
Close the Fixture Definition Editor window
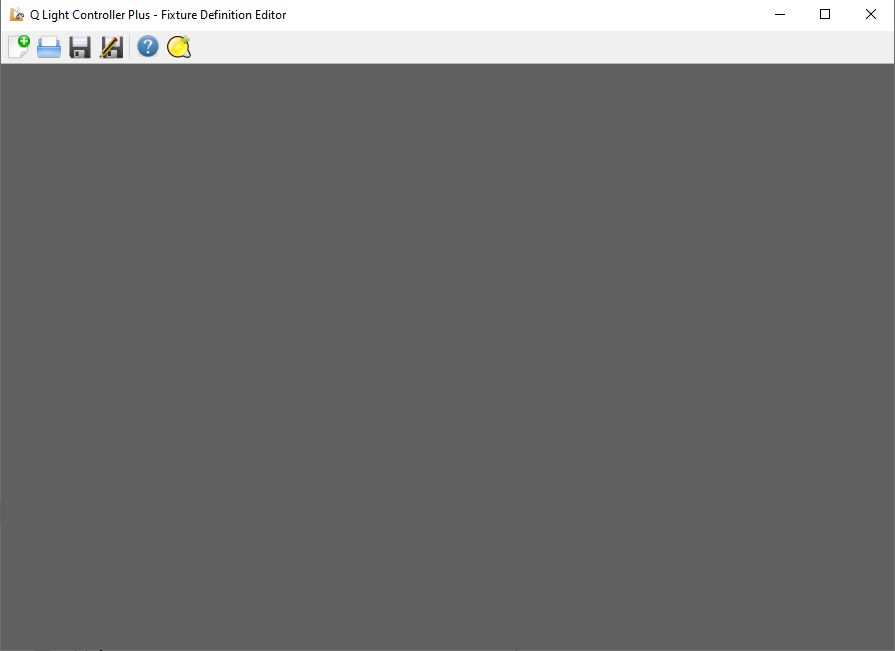coord(870,14)
